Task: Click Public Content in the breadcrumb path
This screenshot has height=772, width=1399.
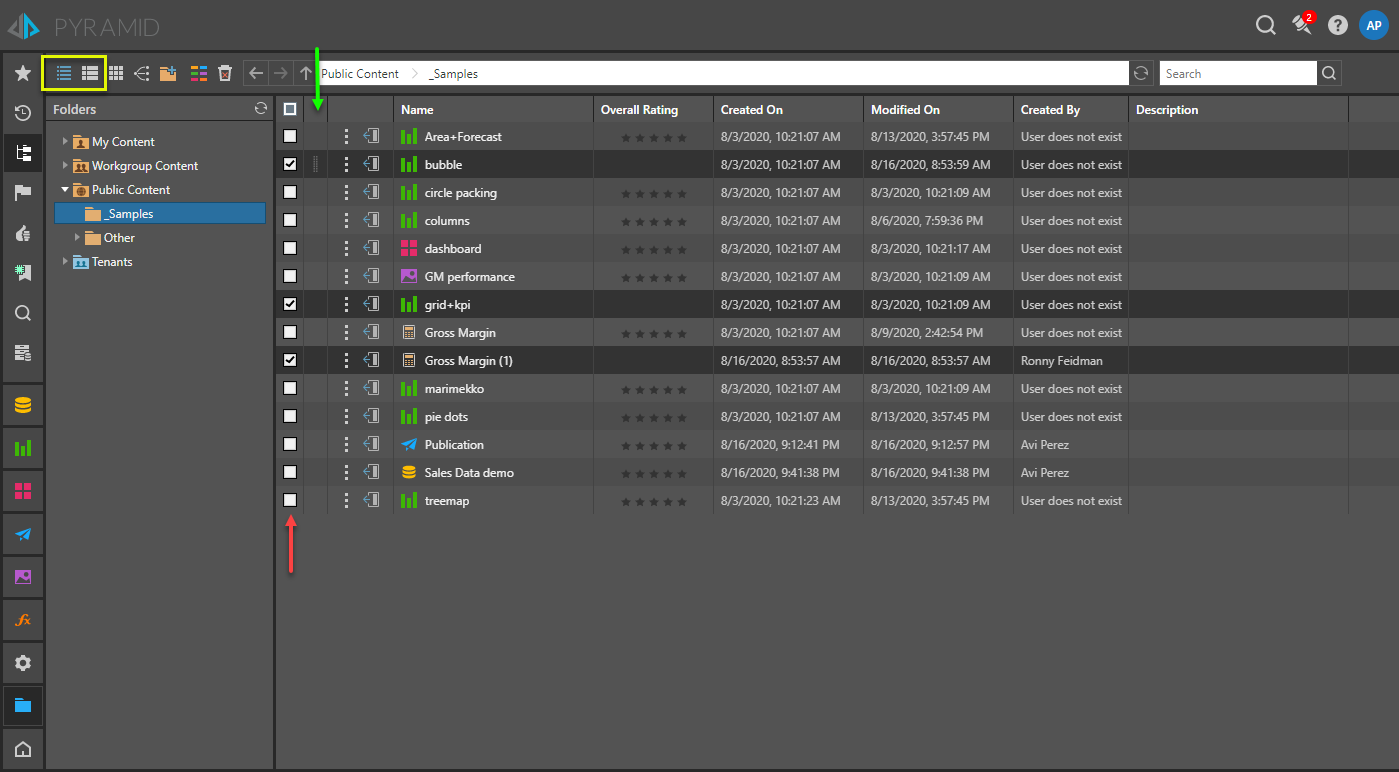Action: [x=360, y=74]
